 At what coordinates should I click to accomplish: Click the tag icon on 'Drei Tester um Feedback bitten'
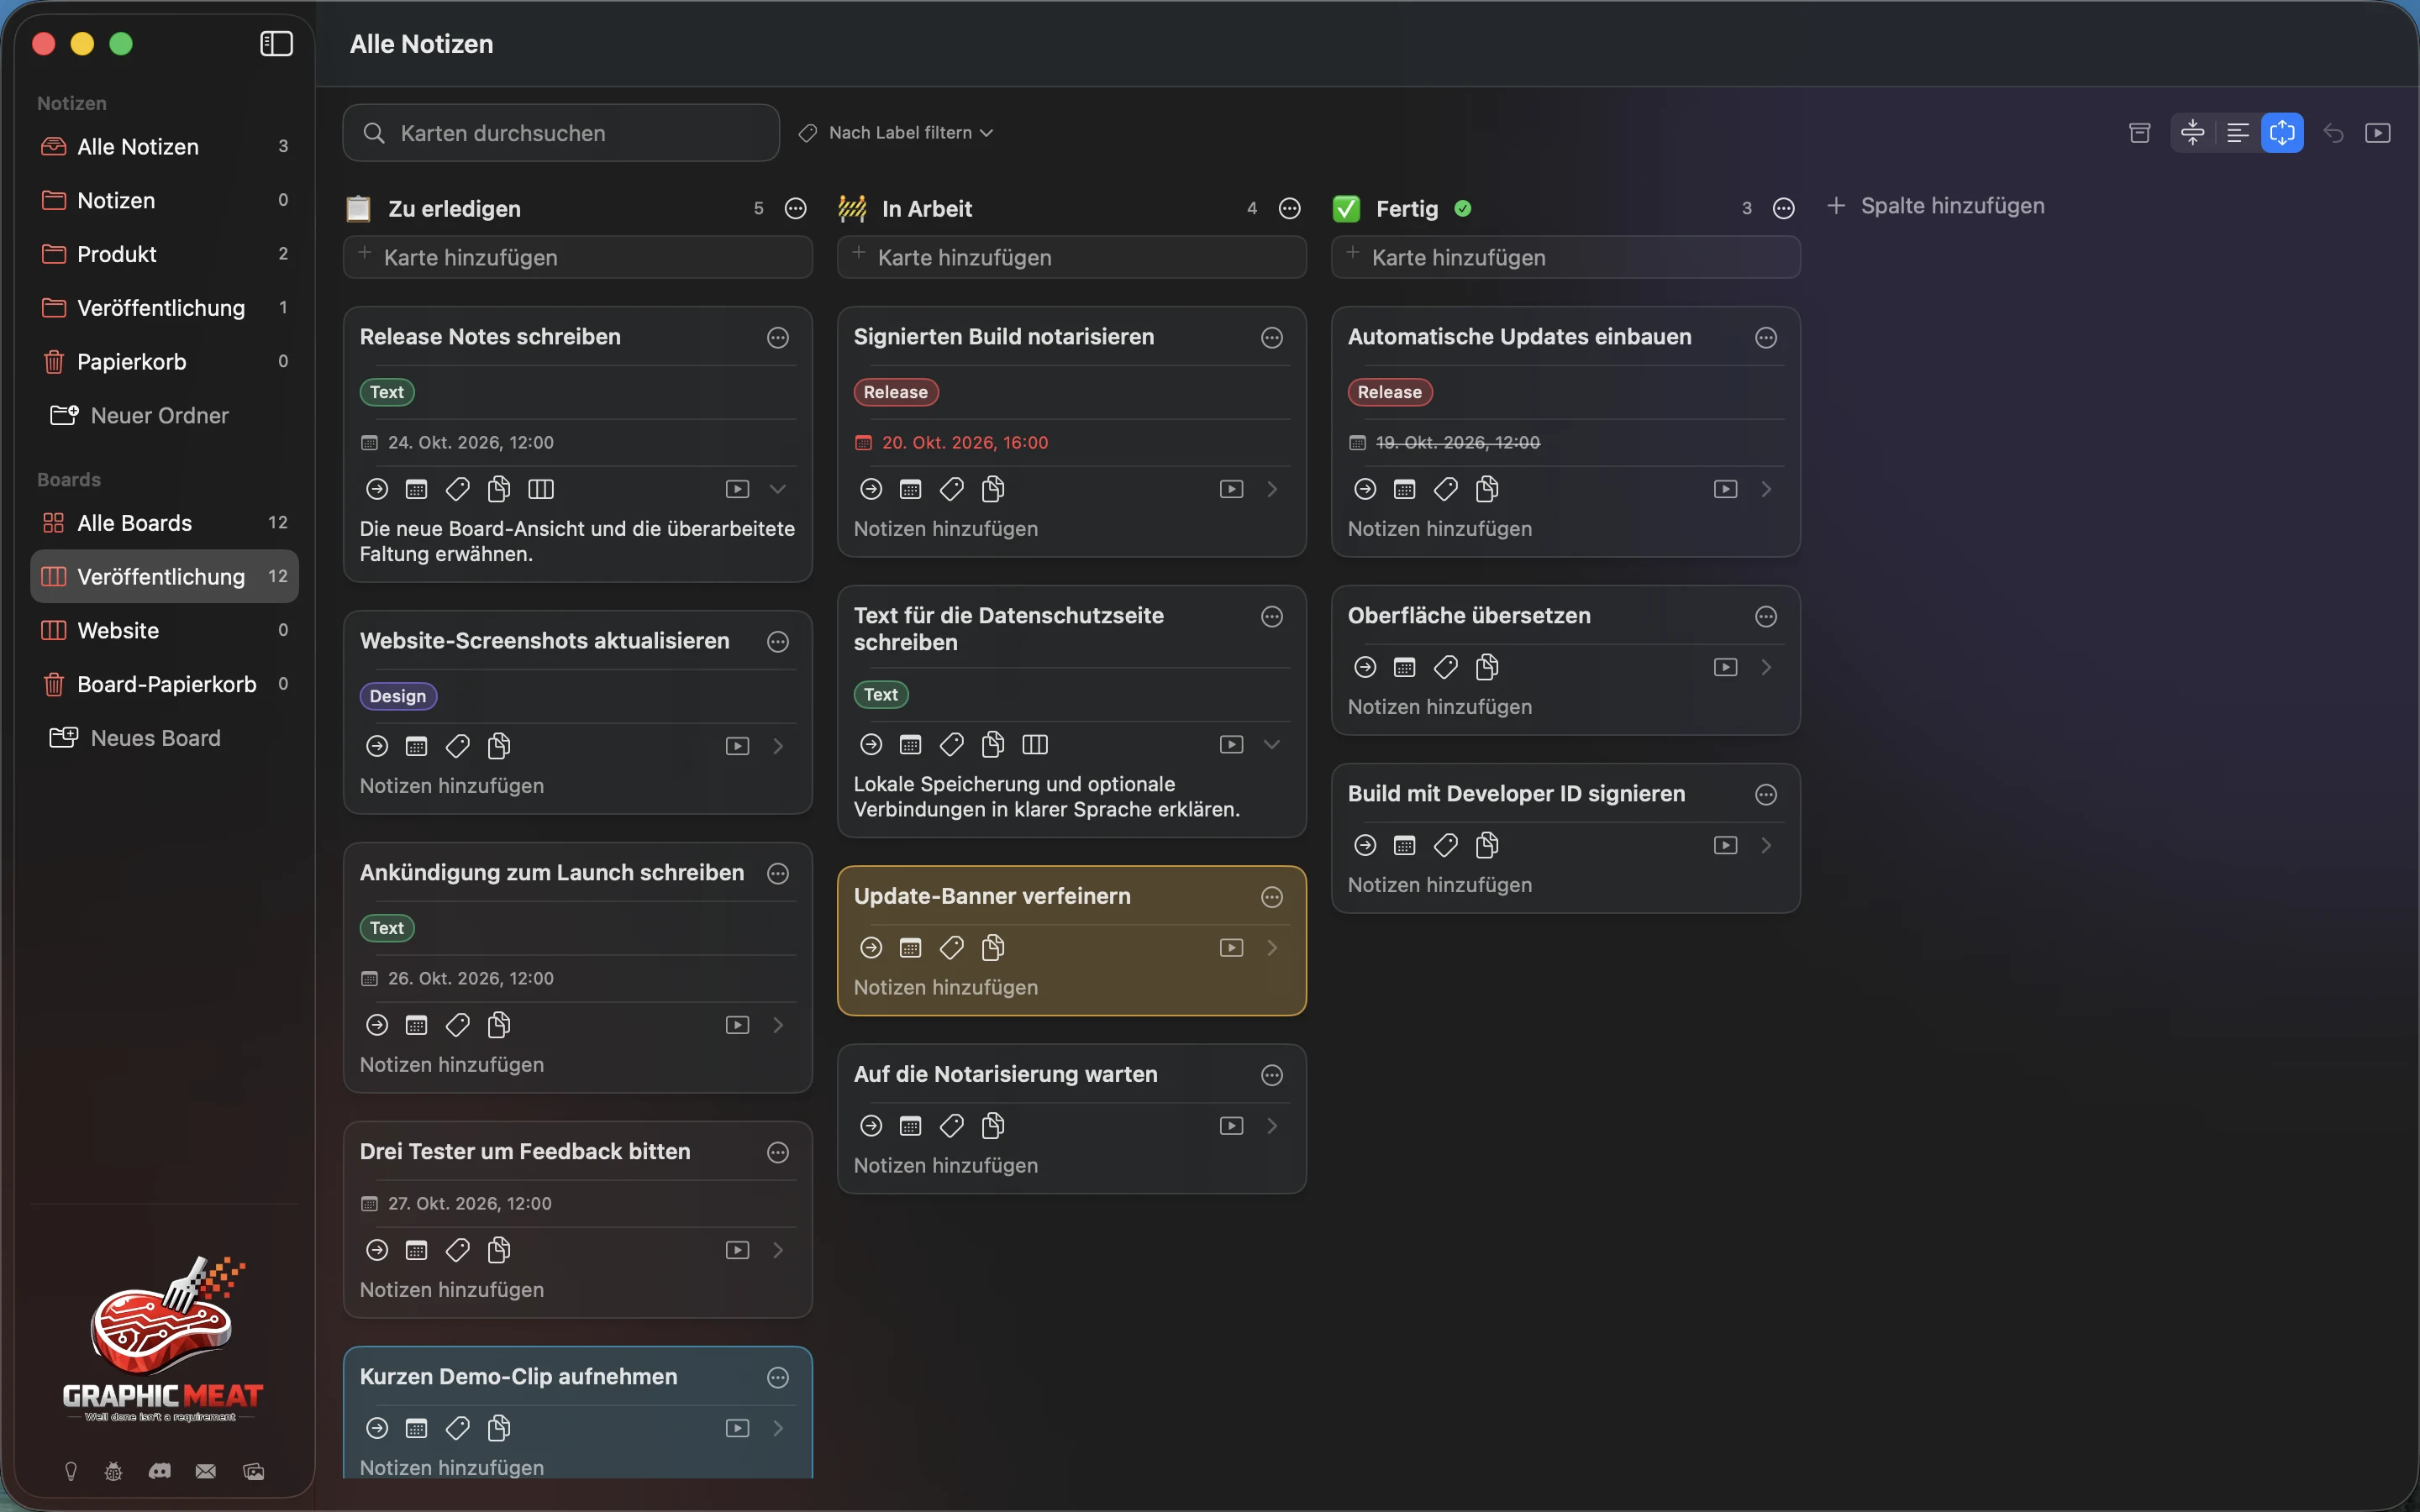pyautogui.click(x=458, y=1250)
